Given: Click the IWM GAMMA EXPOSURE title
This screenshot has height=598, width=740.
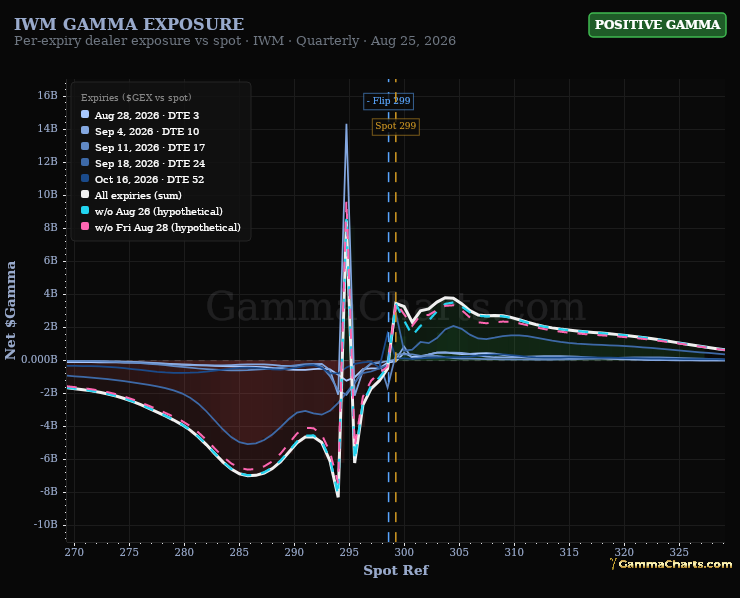Looking at the screenshot, I should coord(129,24).
